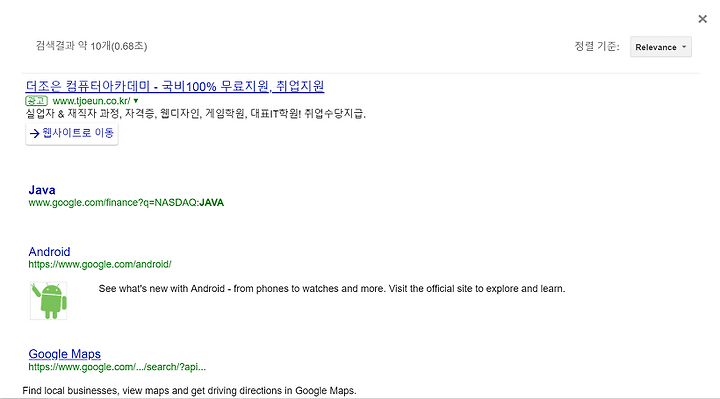The width and height of the screenshot is (720, 399).
Task: Open the Google Maps result title
Action: [65, 354]
